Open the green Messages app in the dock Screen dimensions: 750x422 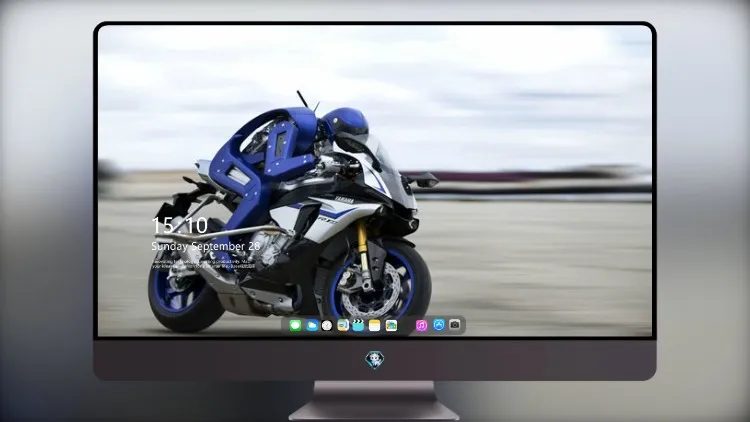click(x=295, y=325)
